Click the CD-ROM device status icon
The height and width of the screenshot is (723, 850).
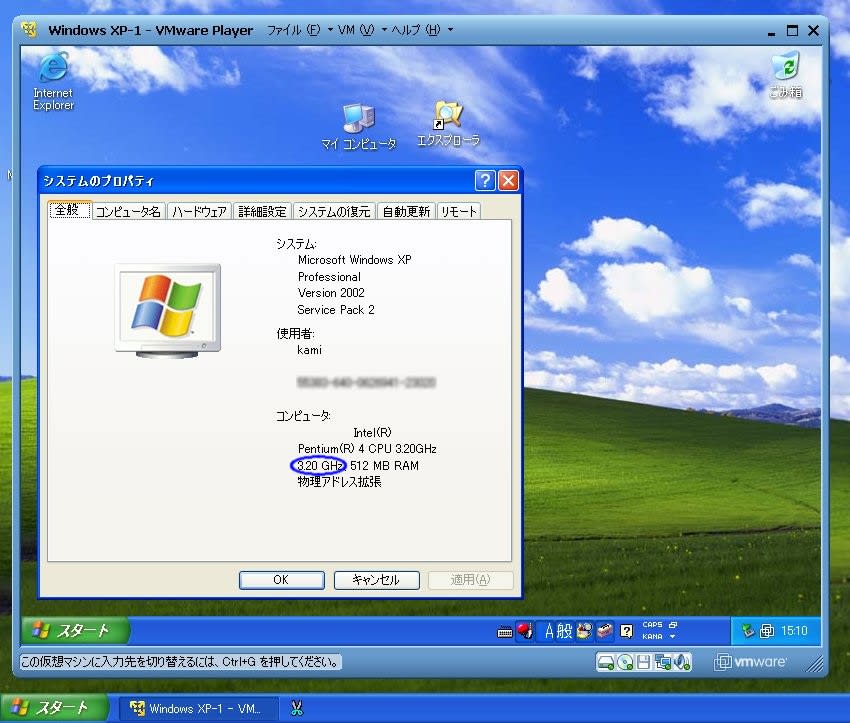point(625,662)
